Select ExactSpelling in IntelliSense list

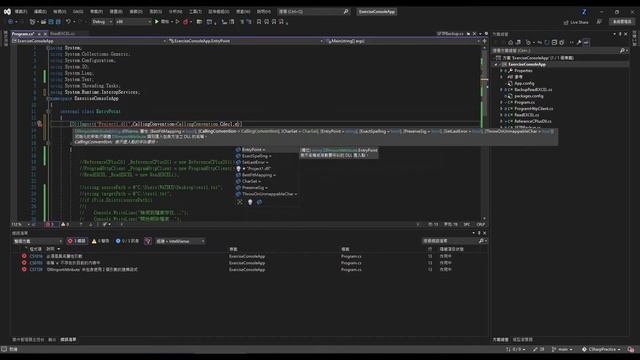point(267,156)
